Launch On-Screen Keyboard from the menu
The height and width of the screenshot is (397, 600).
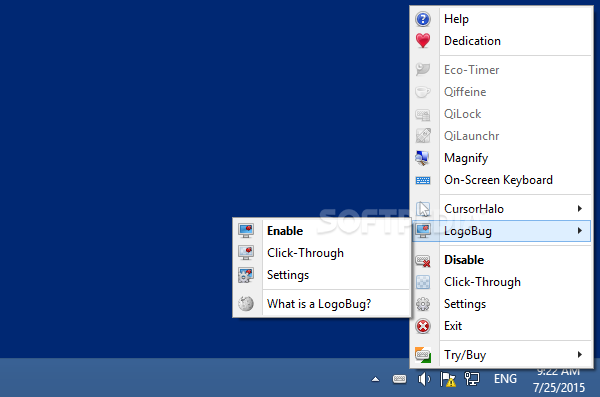(502, 180)
